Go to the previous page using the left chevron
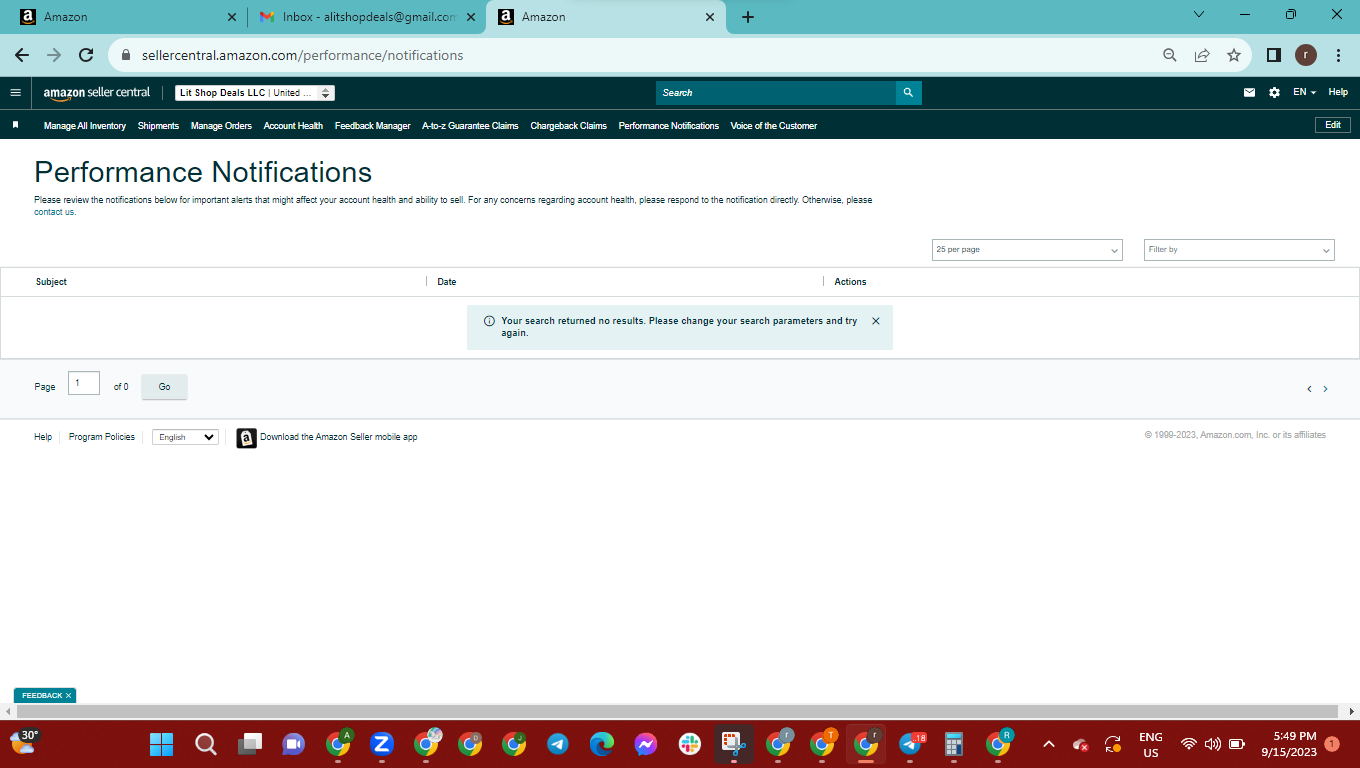1360x768 pixels. point(1309,389)
